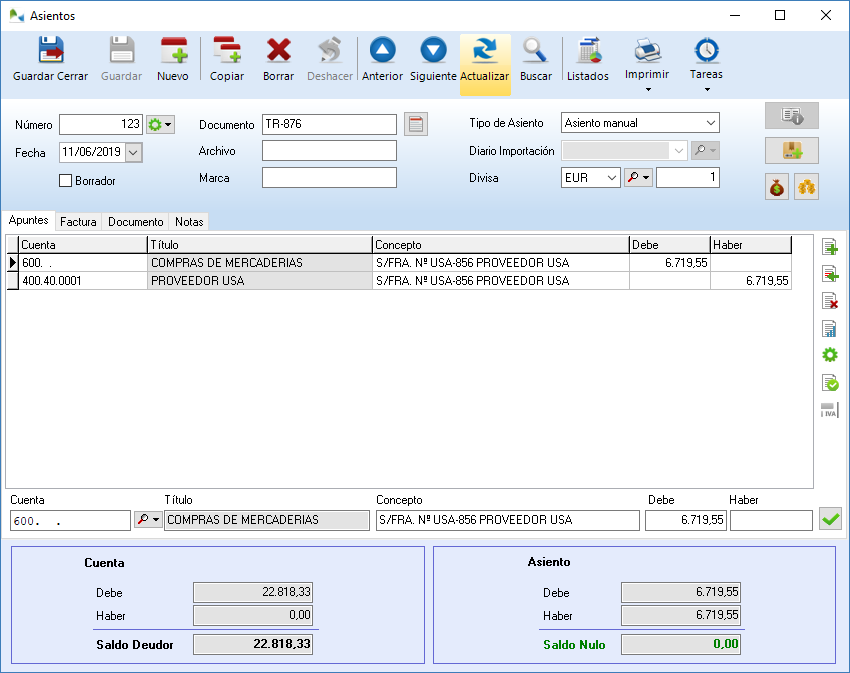Open the Fecha date picker dropdown
This screenshot has height=673, width=850.
pyautogui.click(x=133, y=153)
